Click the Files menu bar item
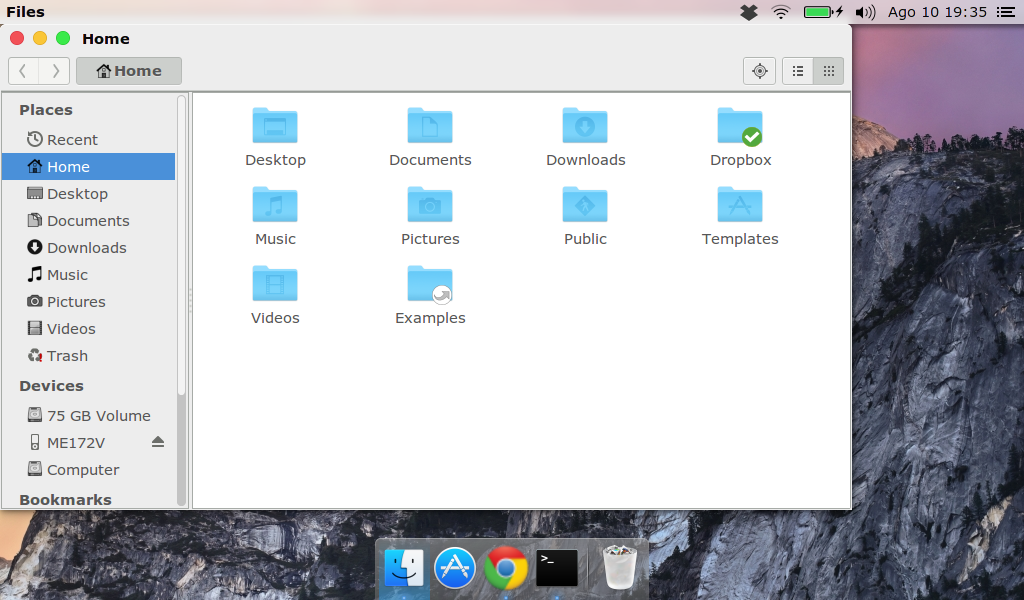Viewport: 1024px width, 600px height. pos(25,11)
